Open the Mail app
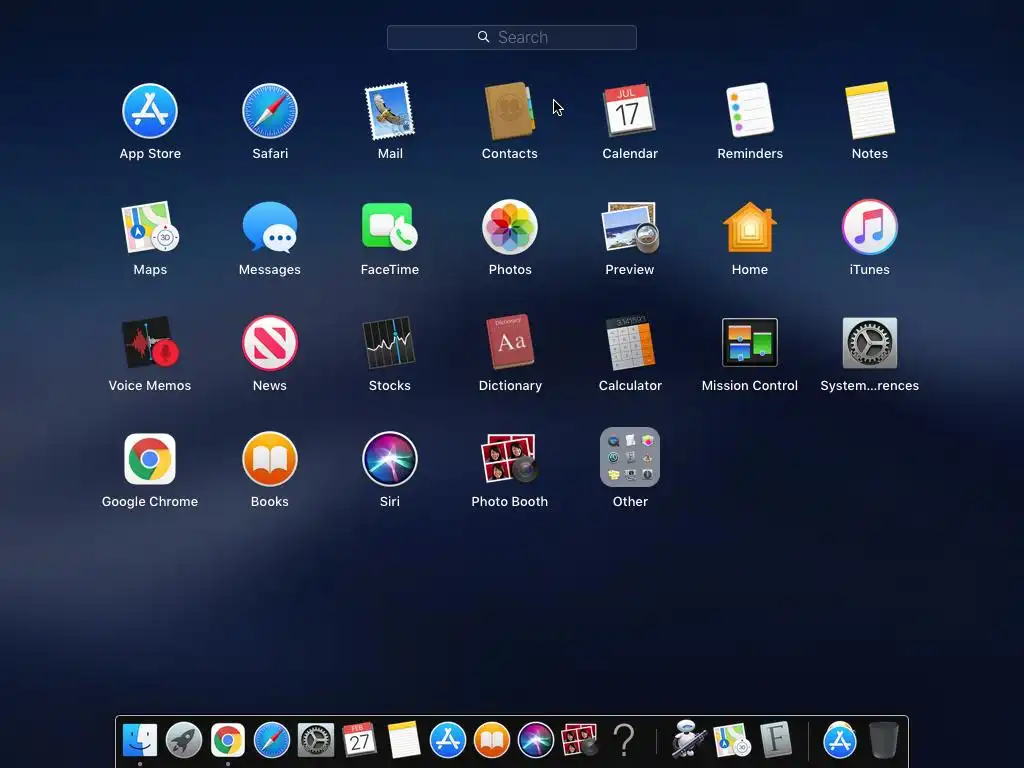 (x=390, y=111)
